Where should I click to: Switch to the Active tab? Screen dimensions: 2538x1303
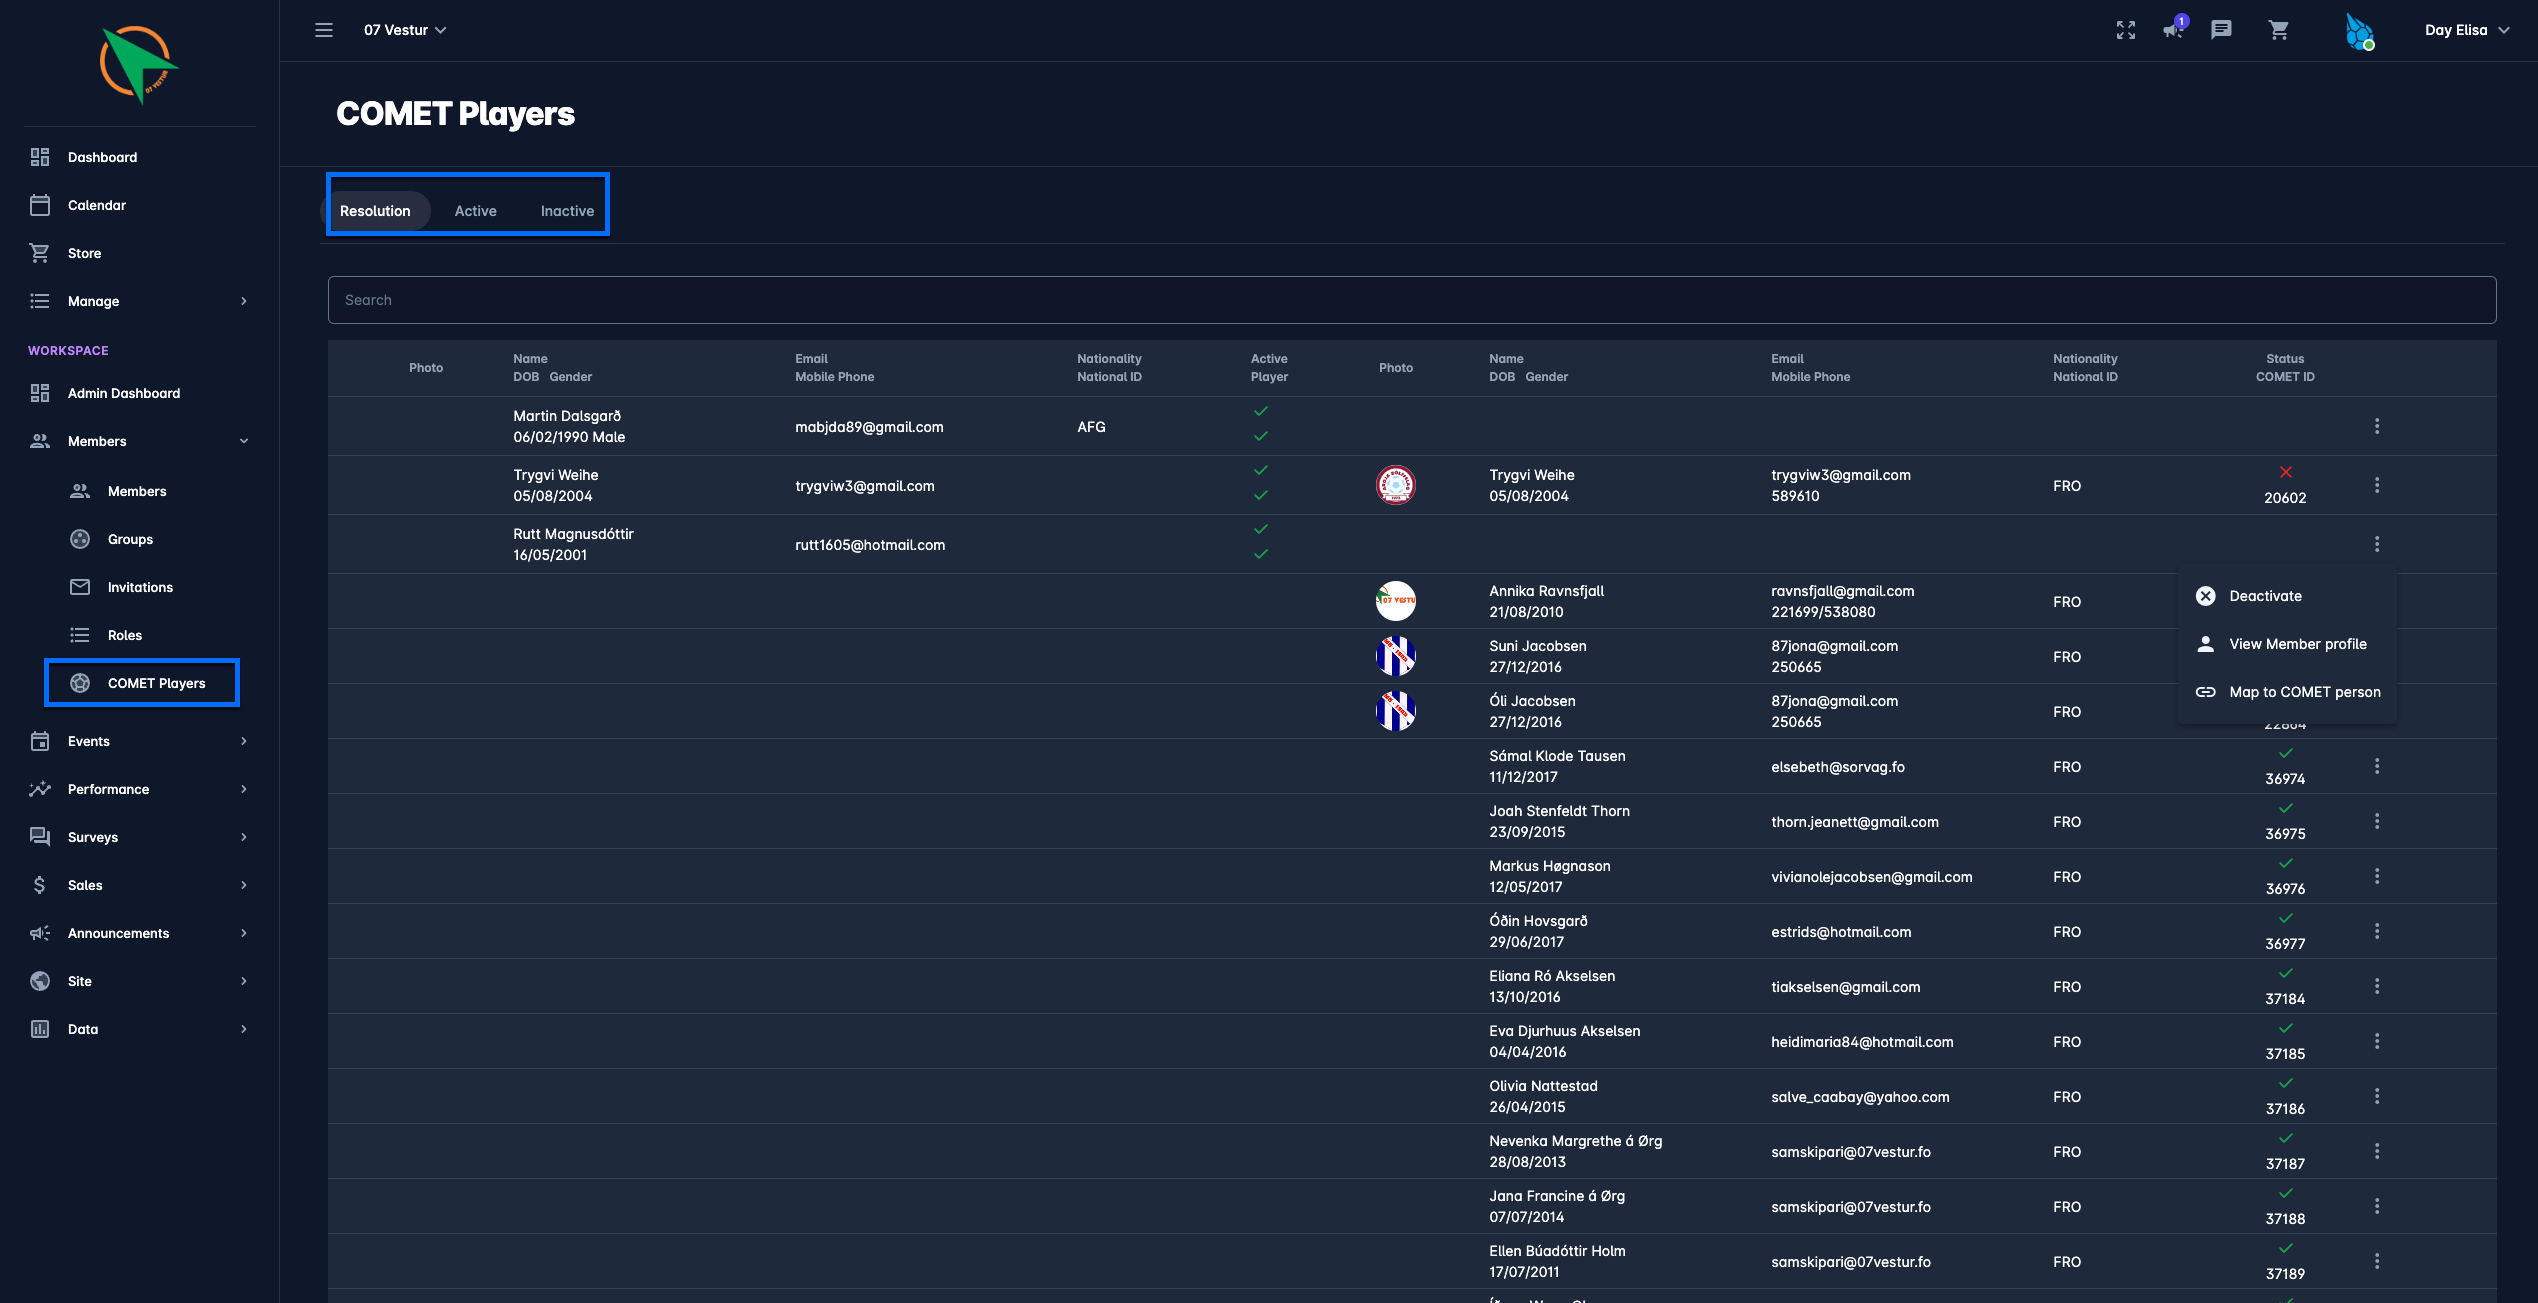point(475,211)
